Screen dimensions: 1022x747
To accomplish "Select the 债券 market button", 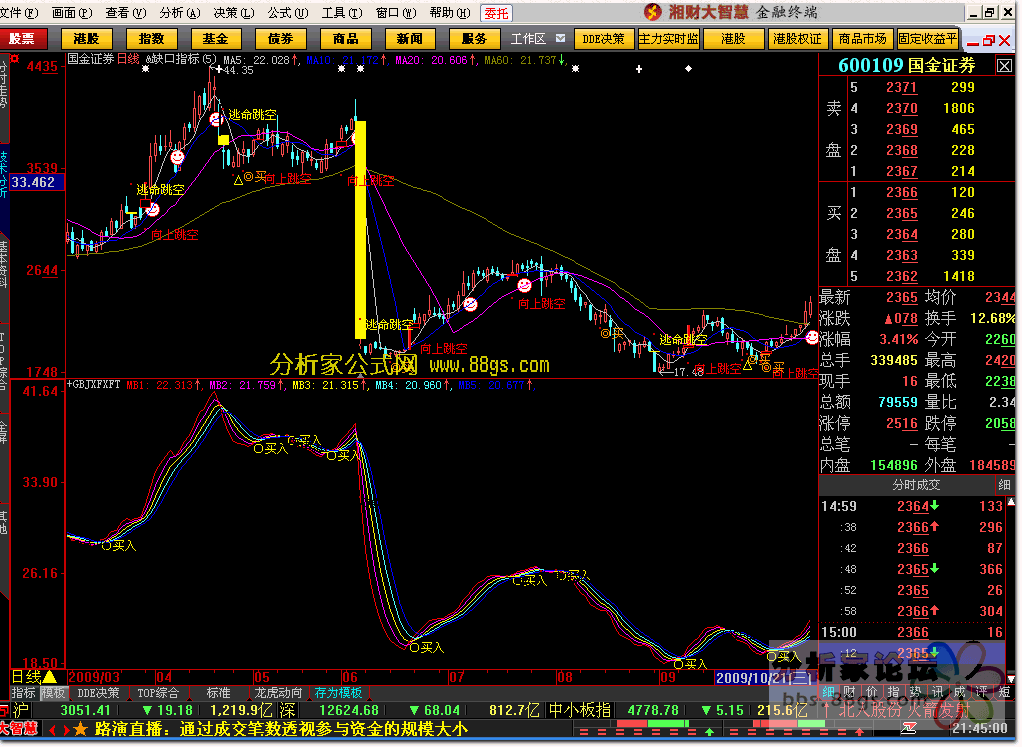I will coord(280,39).
